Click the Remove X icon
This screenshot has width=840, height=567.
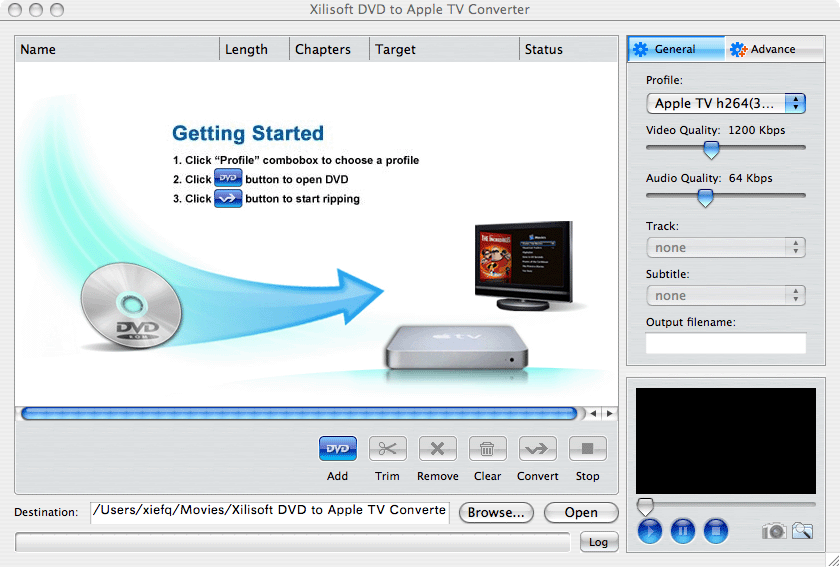click(x=437, y=449)
